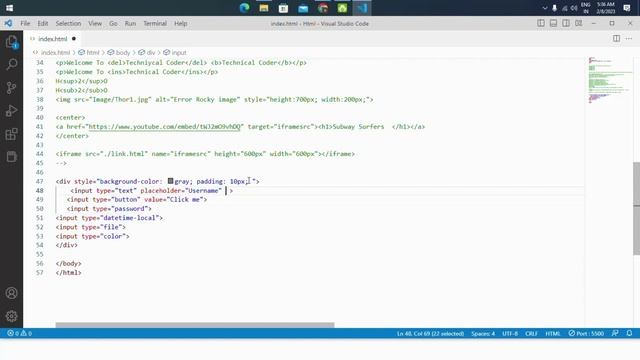Screen dimensions: 640x360
Task: Click div in the breadcrumb
Action: [x=151, y=53]
